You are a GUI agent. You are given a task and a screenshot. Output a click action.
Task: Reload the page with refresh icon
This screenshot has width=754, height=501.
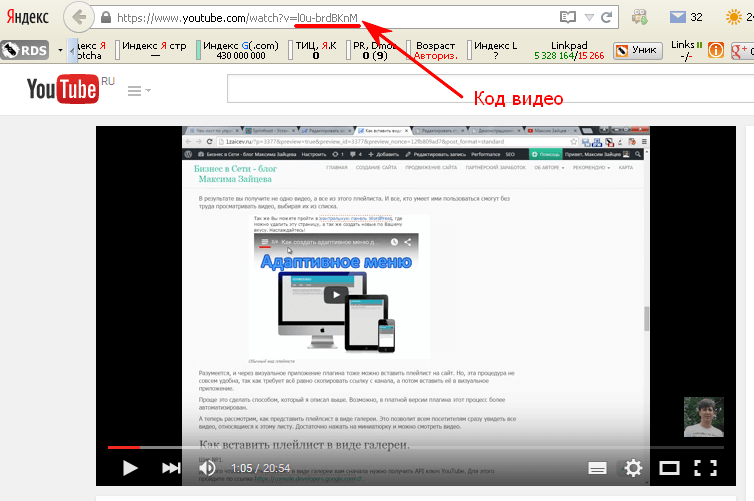[606, 18]
